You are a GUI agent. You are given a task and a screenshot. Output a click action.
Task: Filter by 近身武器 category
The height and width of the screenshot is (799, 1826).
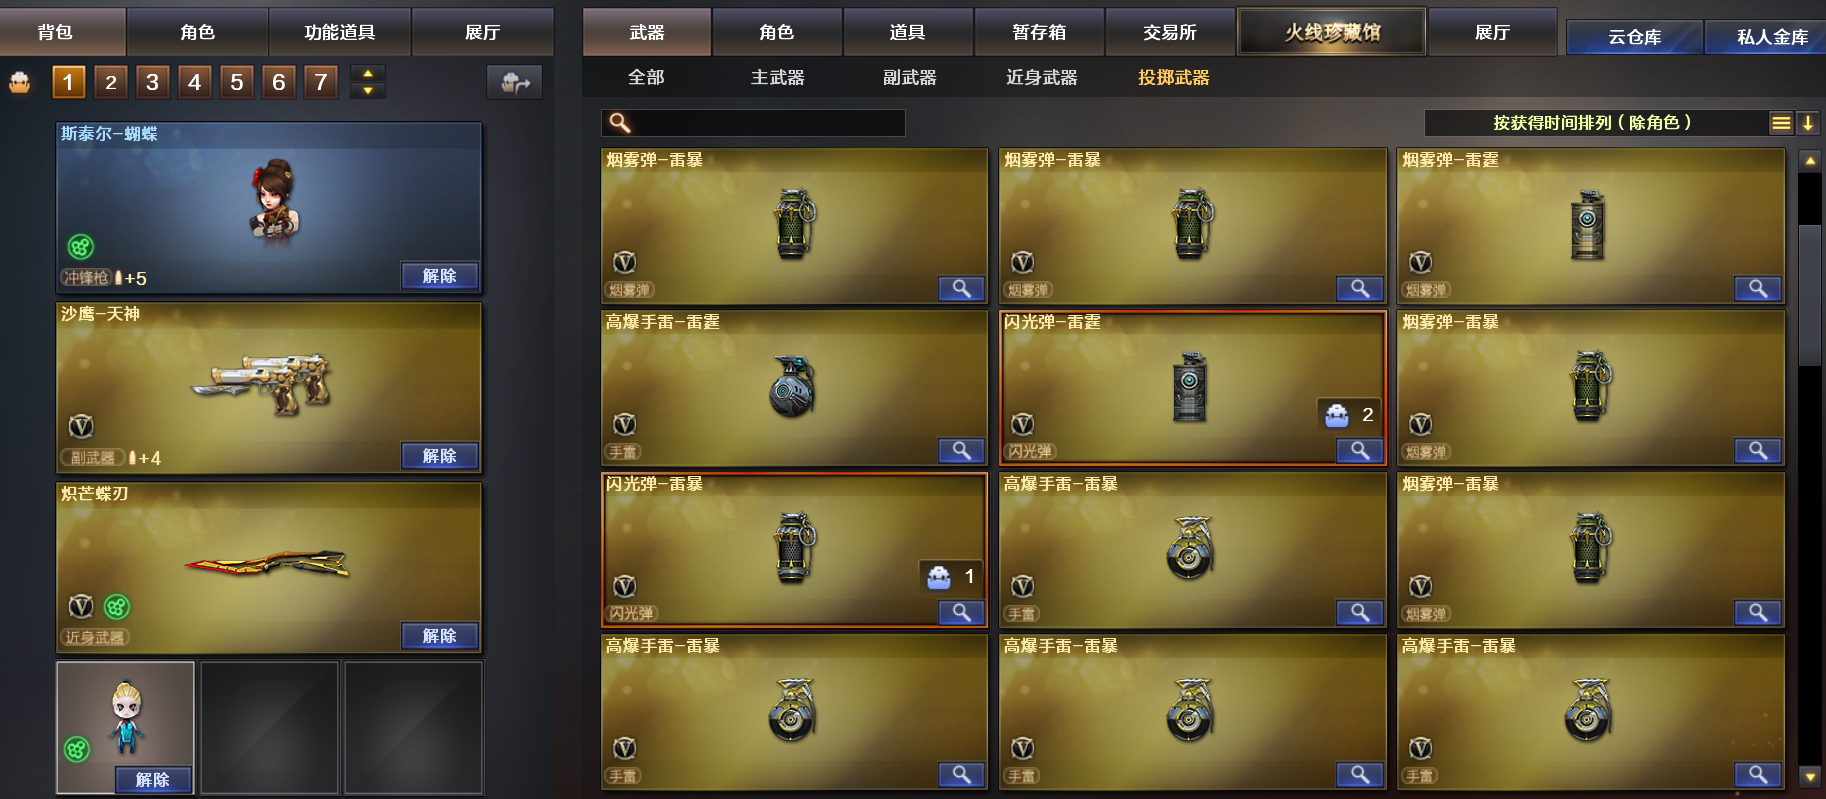[1041, 77]
